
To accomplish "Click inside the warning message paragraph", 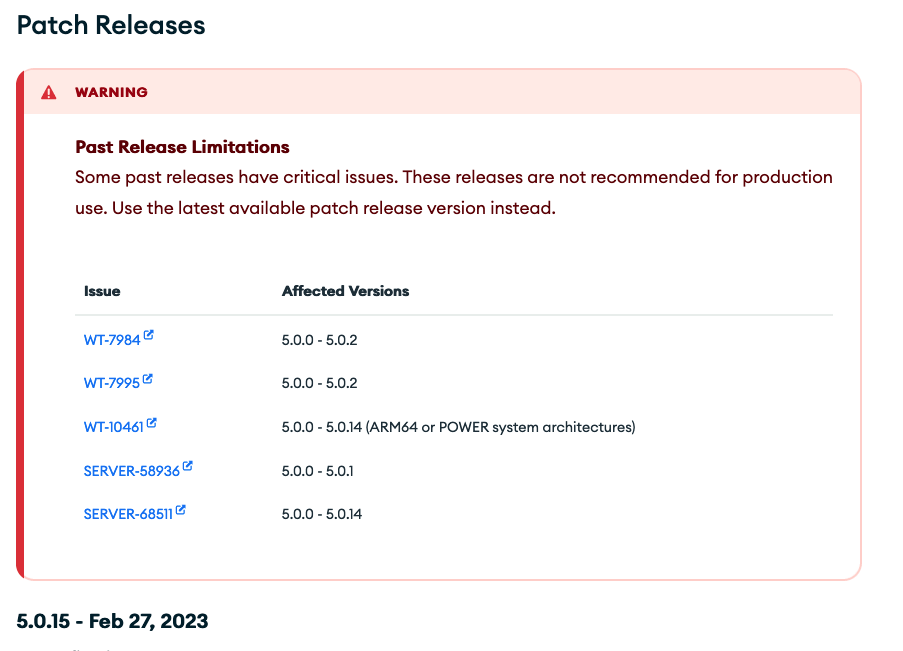I will pyautogui.click(x=450, y=190).
